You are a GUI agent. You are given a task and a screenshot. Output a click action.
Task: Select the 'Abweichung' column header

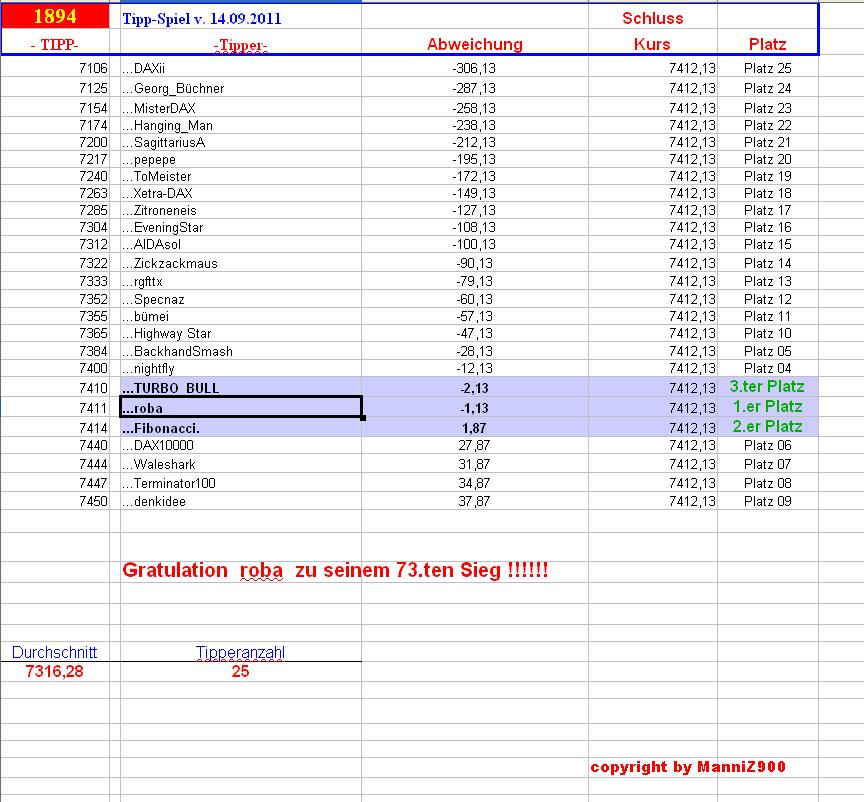coord(475,44)
